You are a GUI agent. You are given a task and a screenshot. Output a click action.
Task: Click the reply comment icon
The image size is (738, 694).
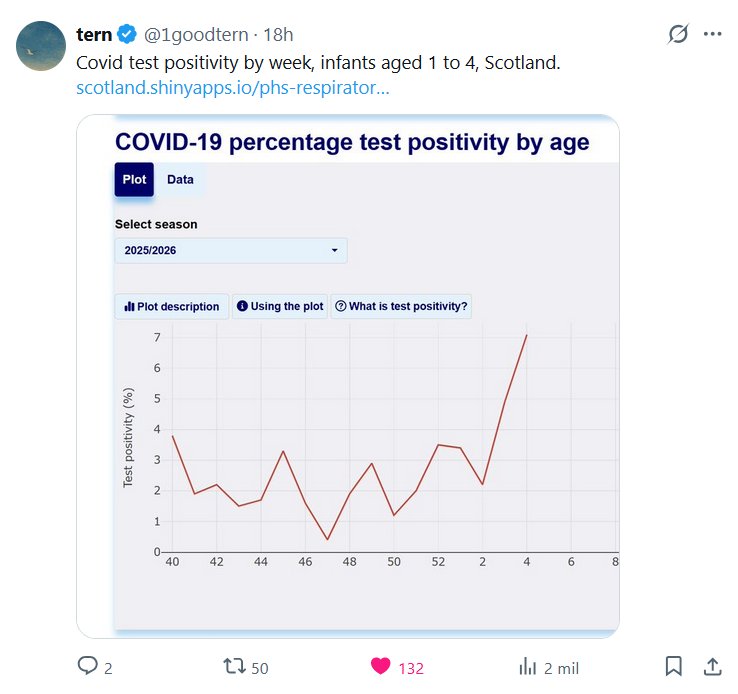pyautogui.click(x=88, y=666)
